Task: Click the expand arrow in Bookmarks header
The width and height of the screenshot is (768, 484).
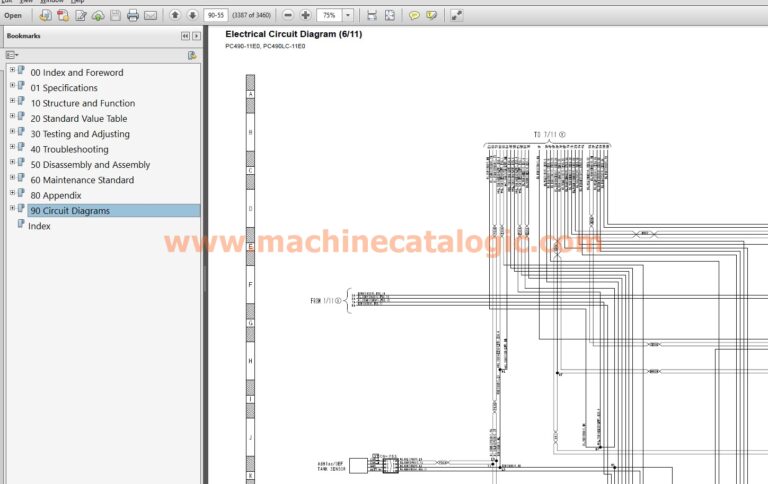Action: [196, 36]
